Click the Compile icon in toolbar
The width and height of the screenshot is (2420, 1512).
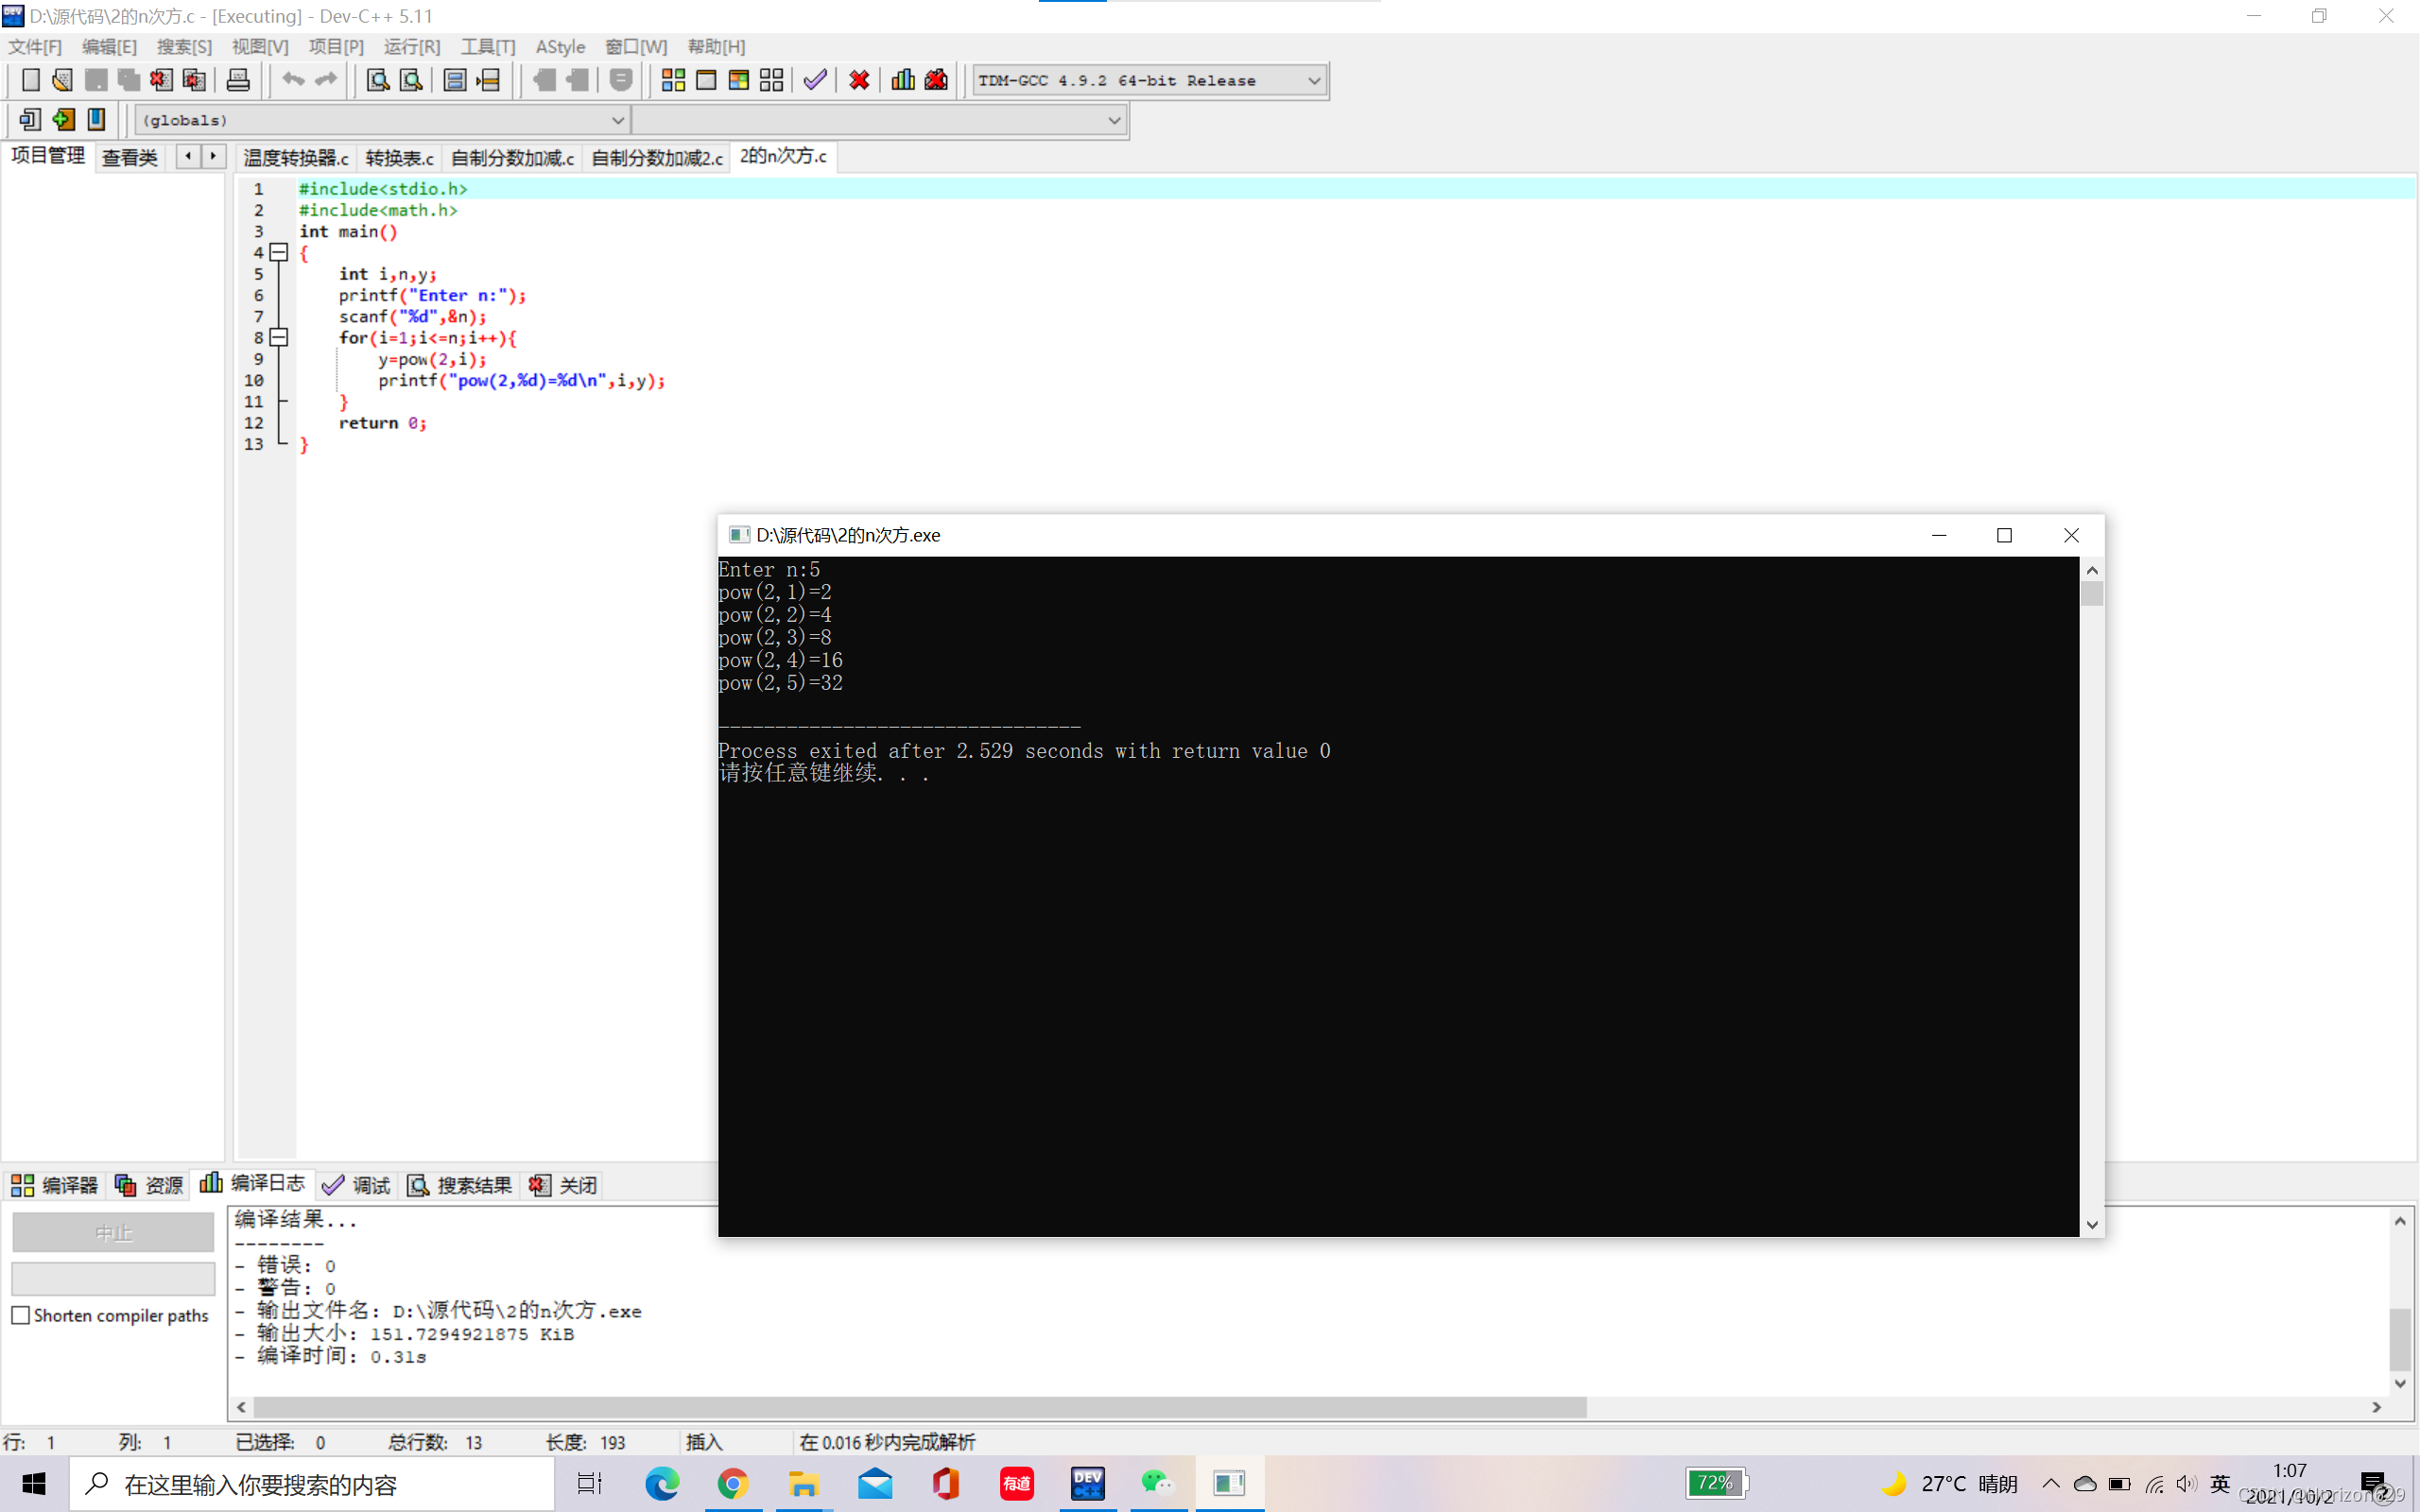[x=673, y=80]
